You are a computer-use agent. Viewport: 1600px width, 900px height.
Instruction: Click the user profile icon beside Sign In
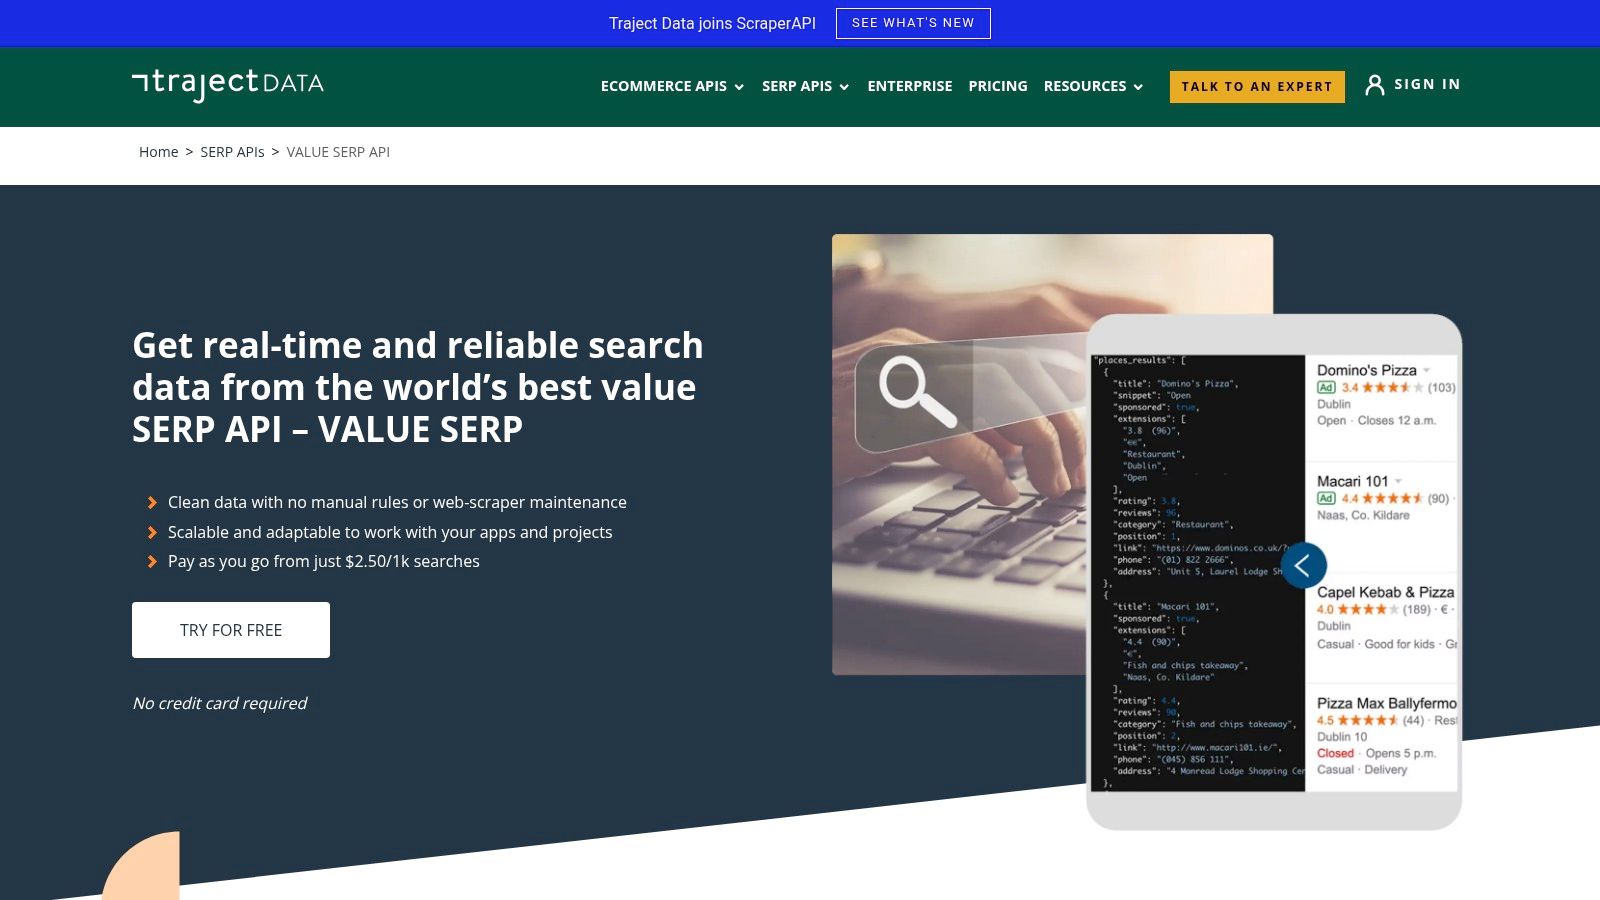tap(1375, 85)
